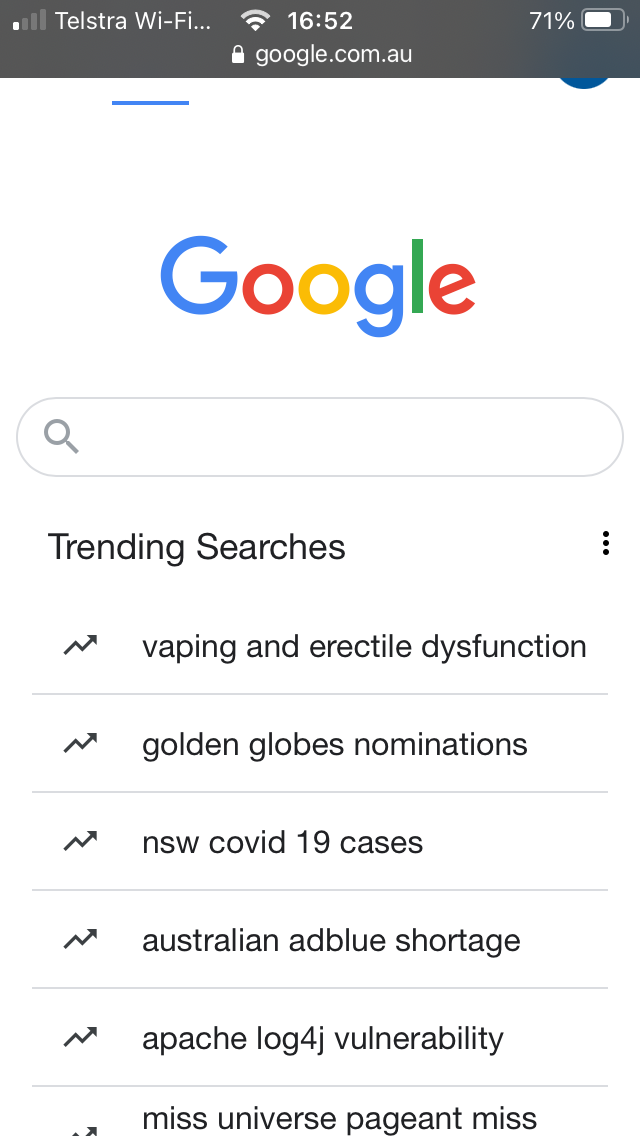Viewport: 640px width, 1136px height.
Task: Click the Google logo
Action: [x=318, y=285]
